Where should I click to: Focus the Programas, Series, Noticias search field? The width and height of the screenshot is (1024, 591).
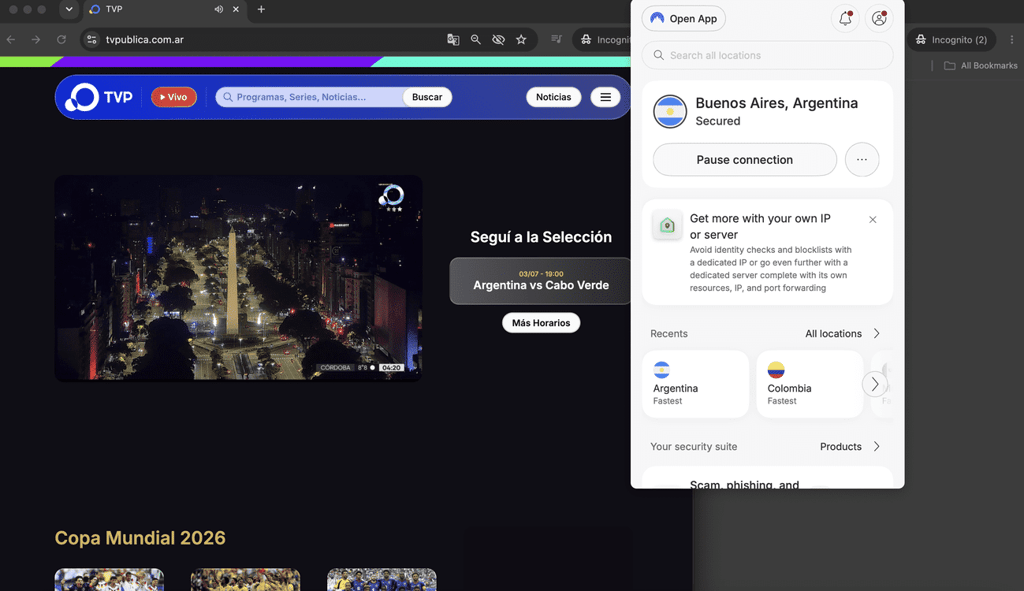310,97
